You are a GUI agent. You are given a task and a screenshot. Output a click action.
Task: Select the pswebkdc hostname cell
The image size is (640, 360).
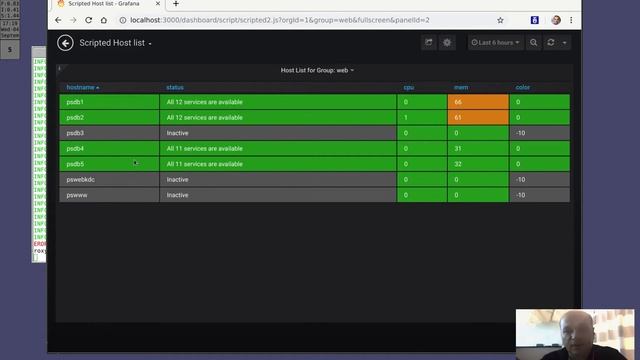point(109,180)
